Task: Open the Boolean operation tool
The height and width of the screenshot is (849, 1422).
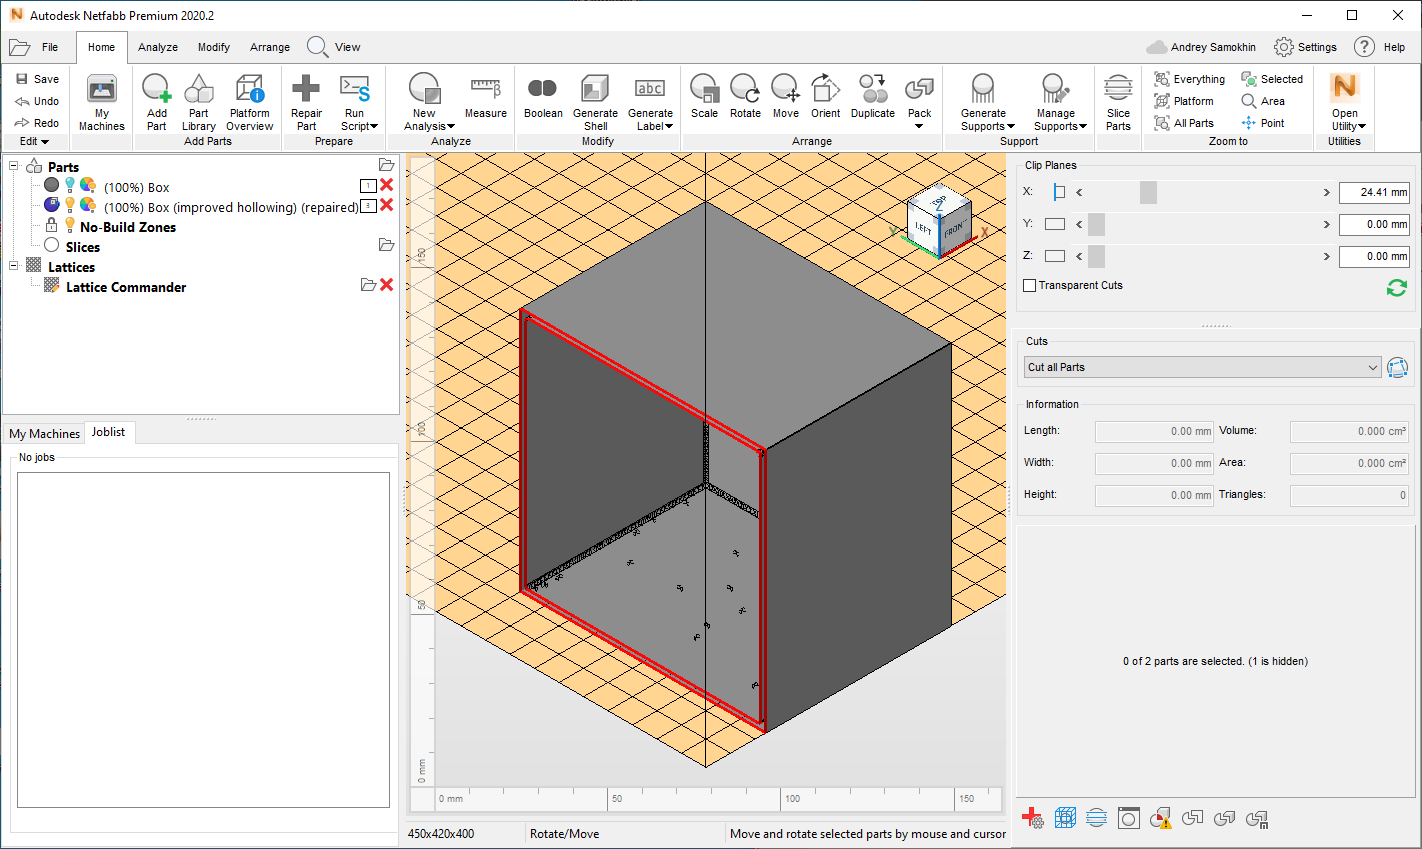Action: click(542, 95)
